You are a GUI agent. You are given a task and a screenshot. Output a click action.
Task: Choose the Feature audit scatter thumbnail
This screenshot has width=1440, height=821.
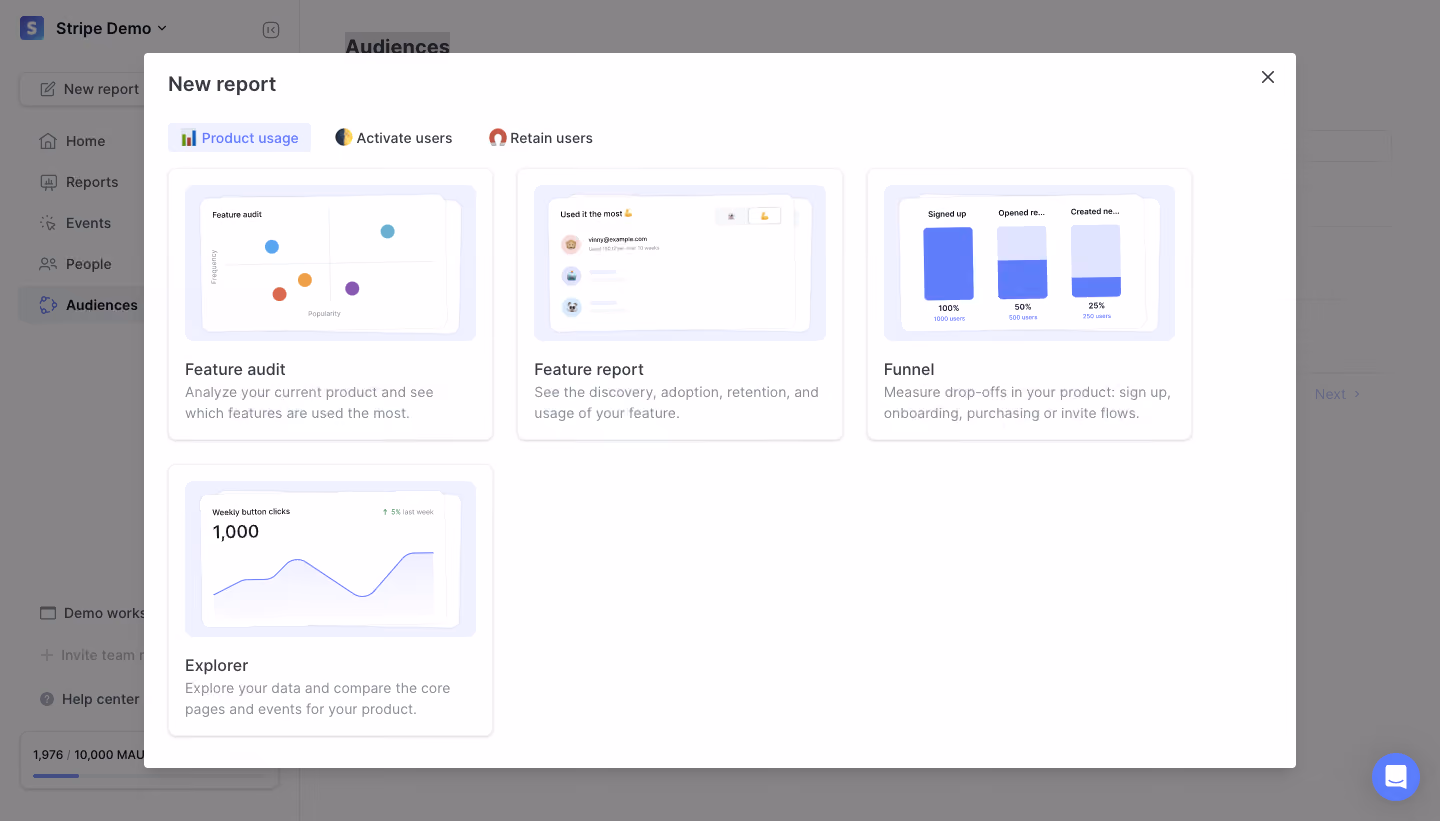(x=330, y=263)
